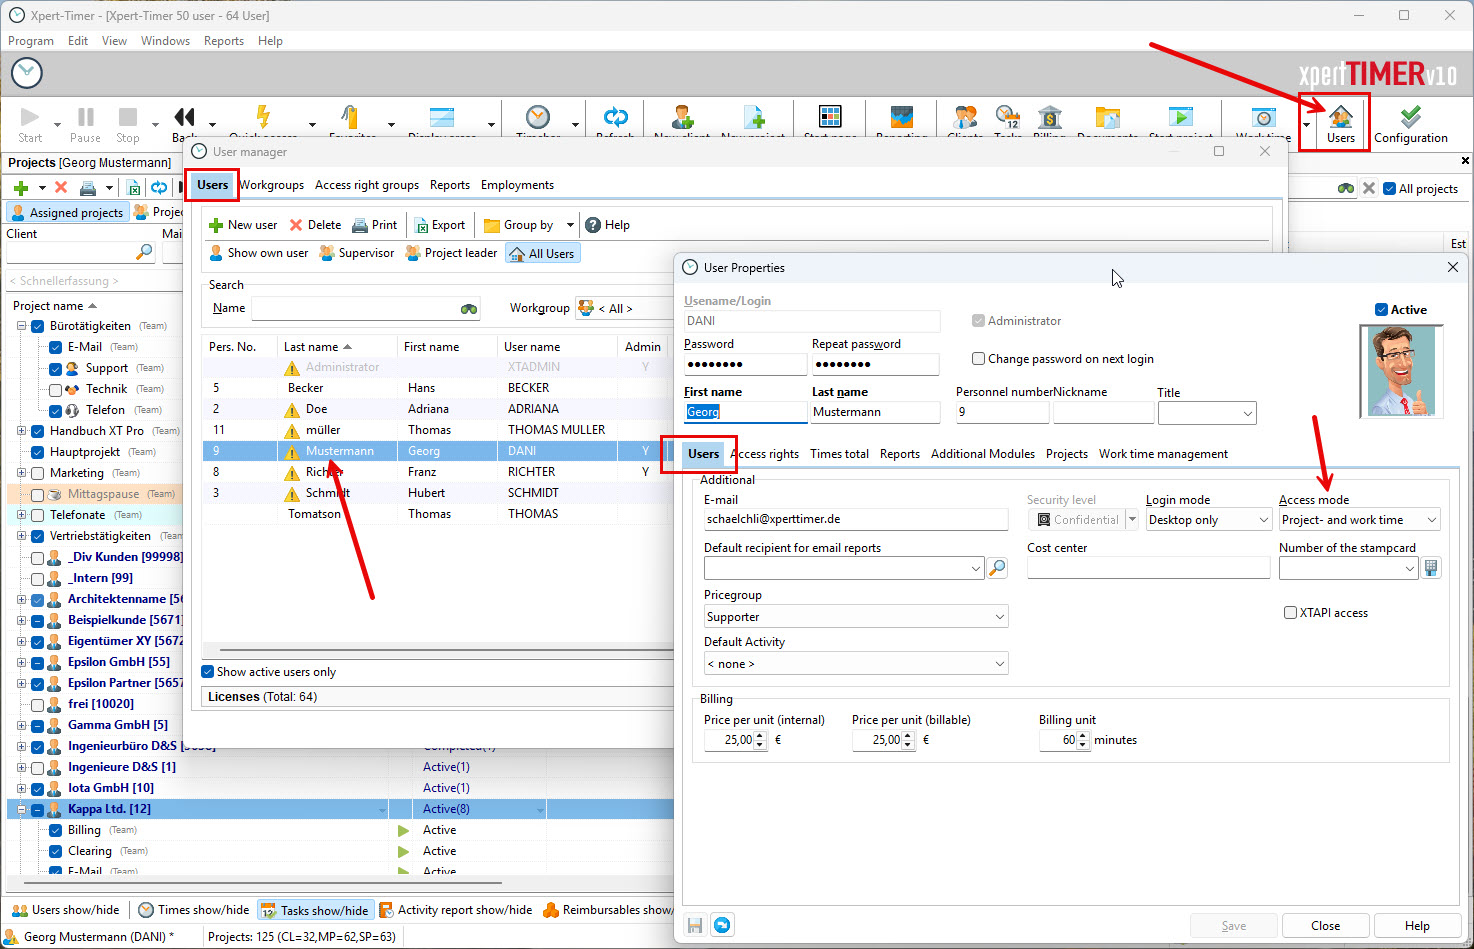Click the stampcard calculator icon
Viewport: 1474px width, 949px height.
(1431, 568)
